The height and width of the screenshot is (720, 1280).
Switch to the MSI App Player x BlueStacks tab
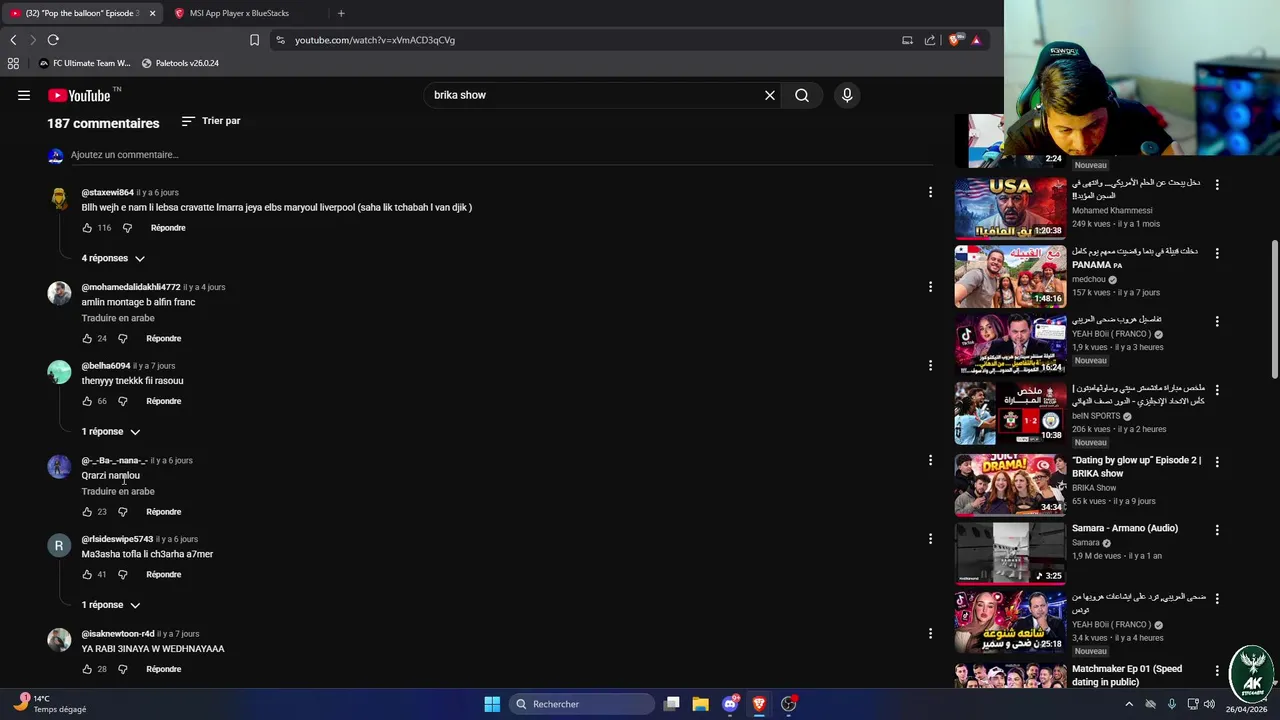click(x=240, y=13)
